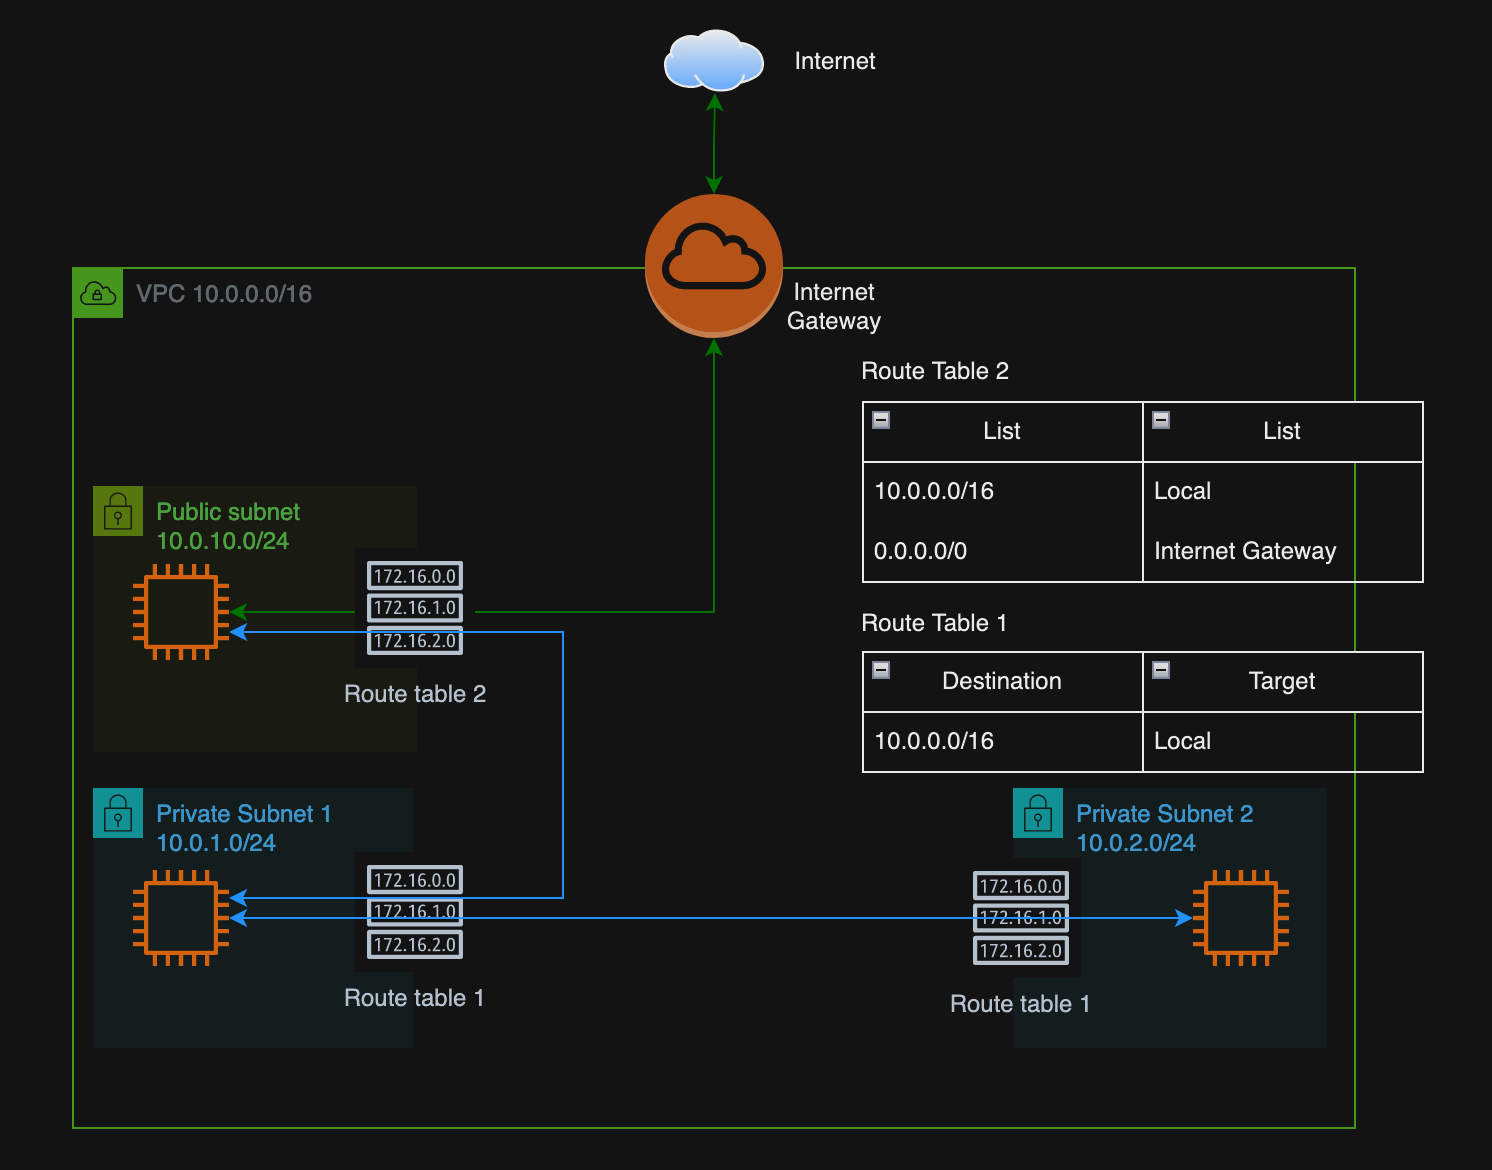Select the Private Subnet 2 lock icon
Image resolution: width=1492 pixels, height=1170 pixels.
(1038, 814)
